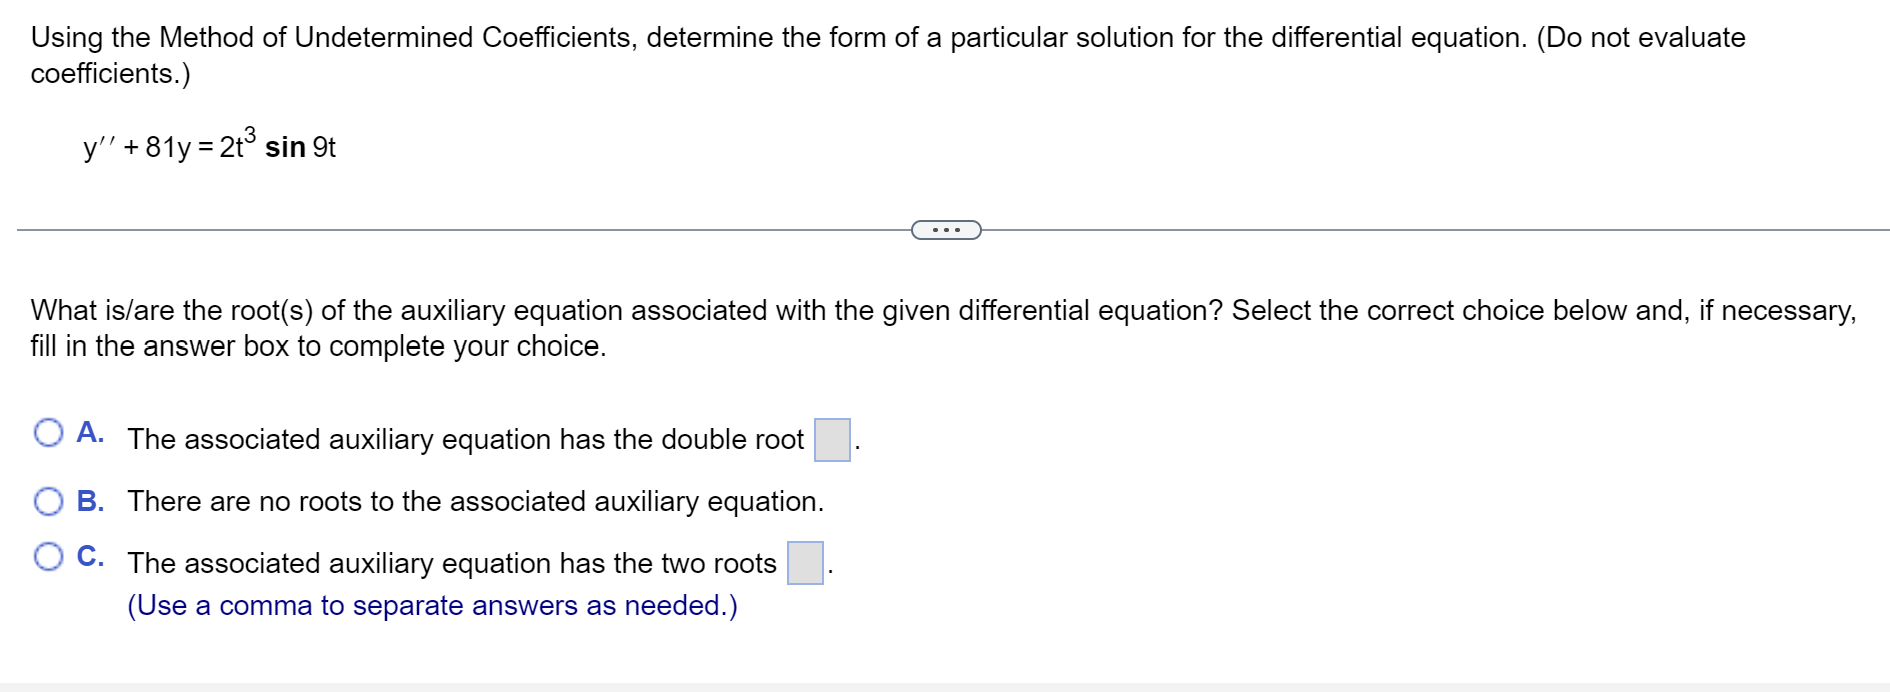The height and width of the screenshot is (692, 1890).
Task: Select choice B stating no roots exist
Action: coord(47,502)
